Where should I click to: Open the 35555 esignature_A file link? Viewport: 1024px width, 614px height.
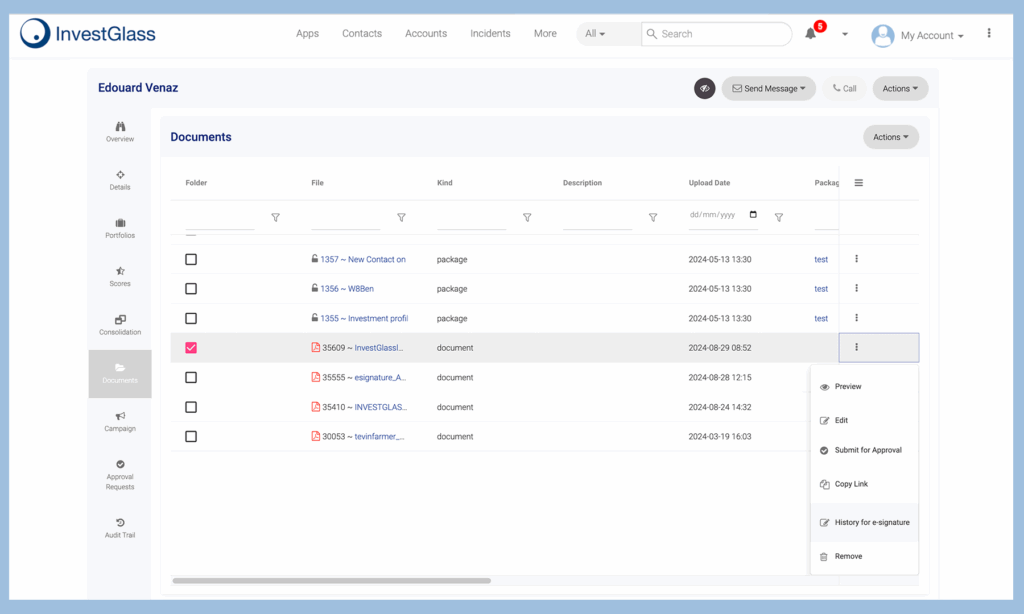[380, 378]
